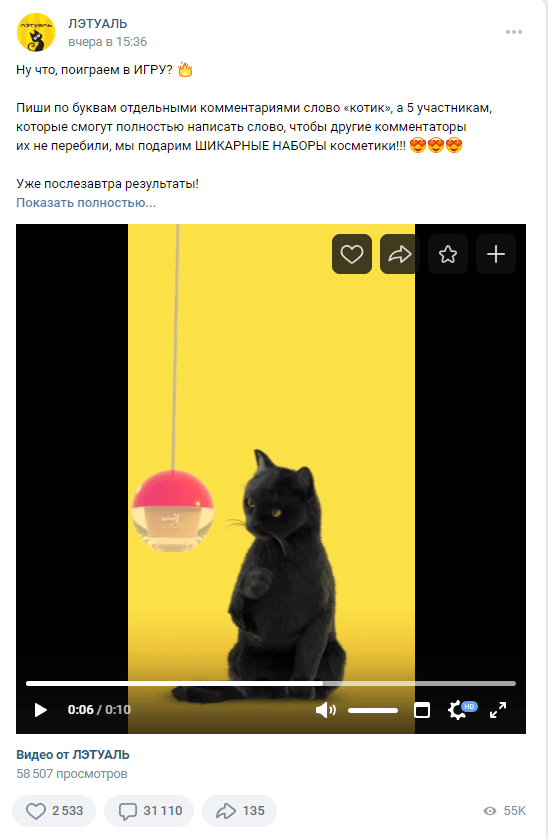Add the video using the plus icon
Viewport: 548px width, 839px height.
496,254
